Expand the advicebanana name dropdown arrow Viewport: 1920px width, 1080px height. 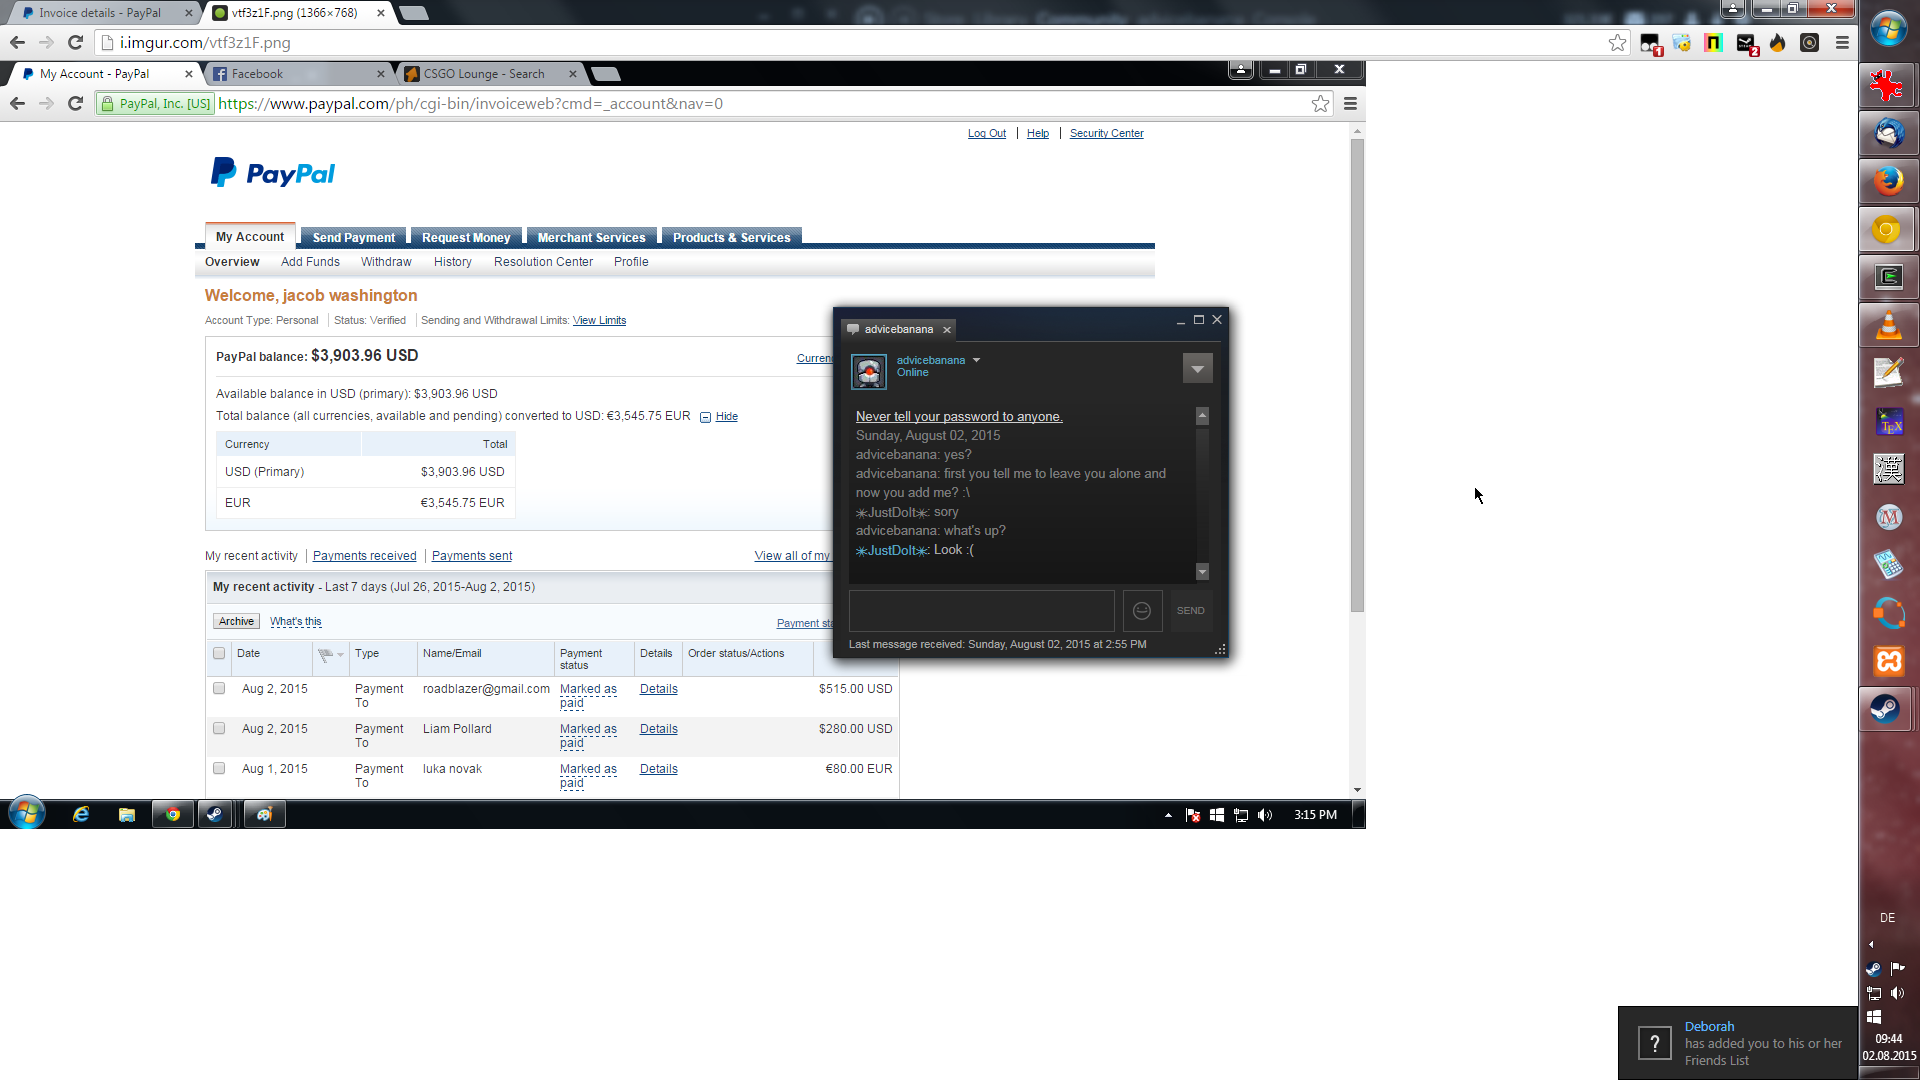tap(976, 360)
